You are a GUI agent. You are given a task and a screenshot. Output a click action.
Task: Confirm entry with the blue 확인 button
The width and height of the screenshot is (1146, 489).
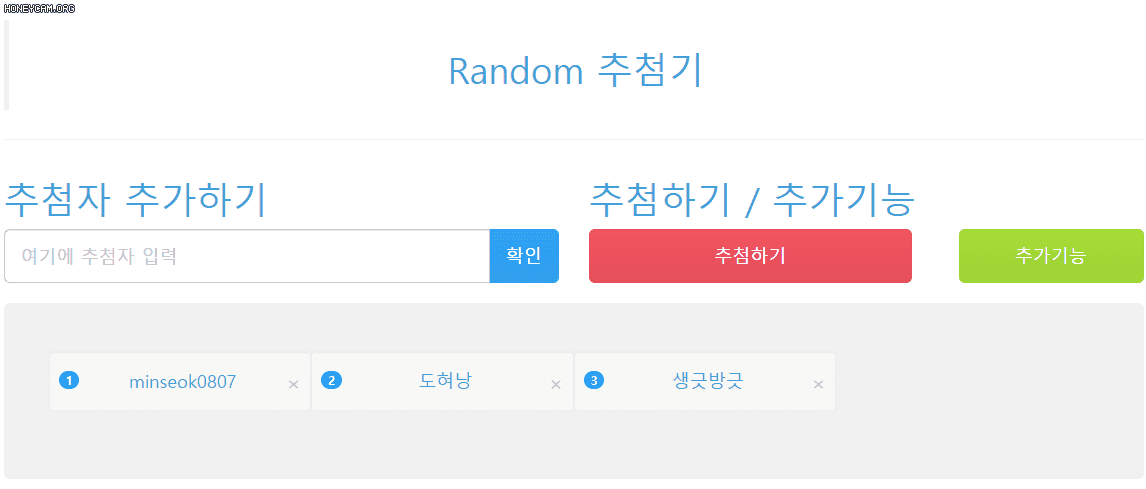coord(524,256)
